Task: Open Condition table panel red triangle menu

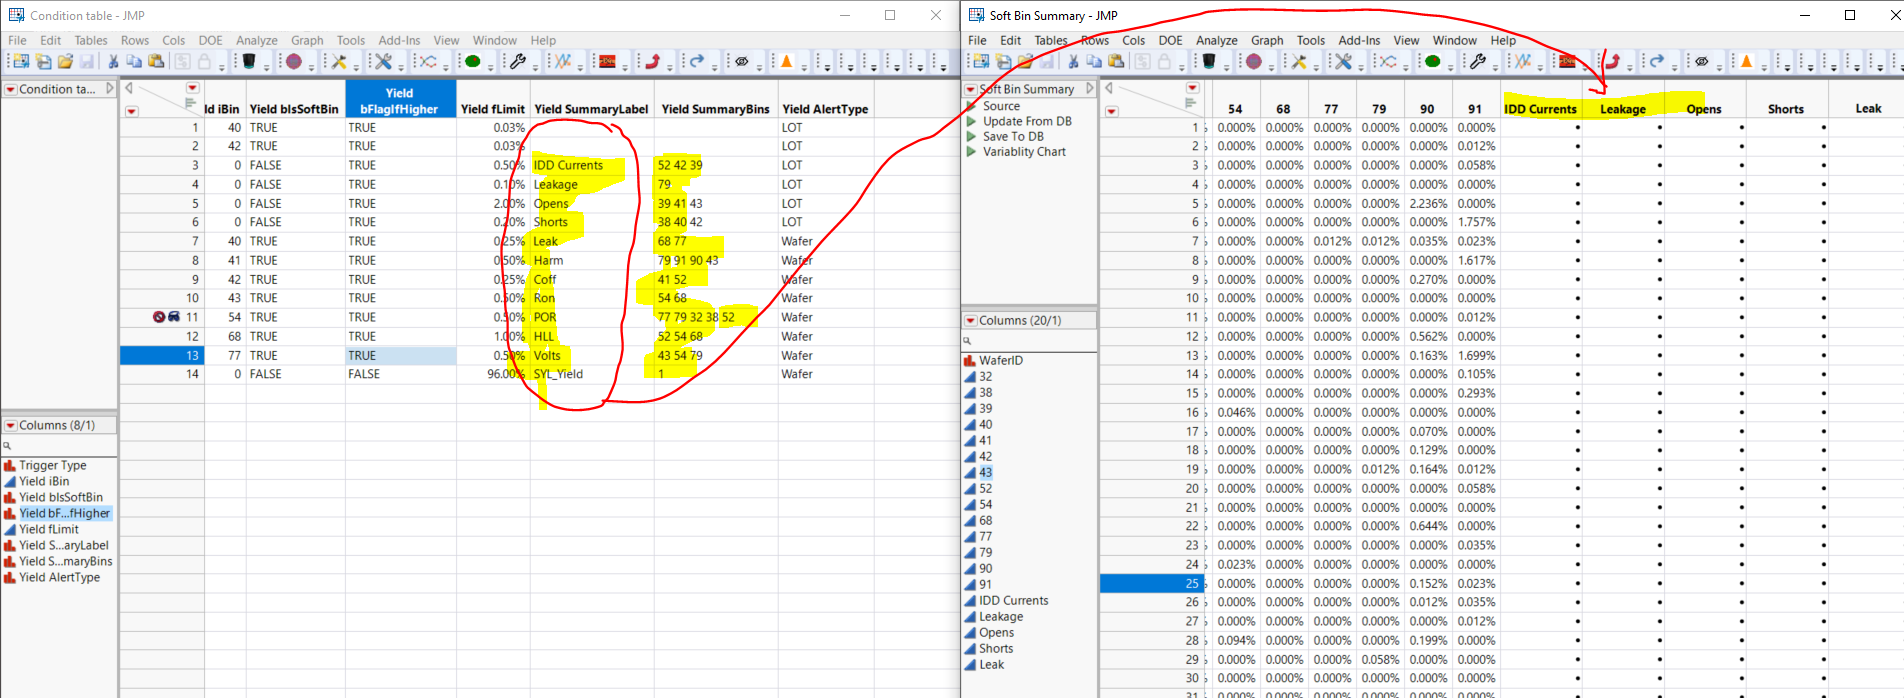Action: click(10, 90)
